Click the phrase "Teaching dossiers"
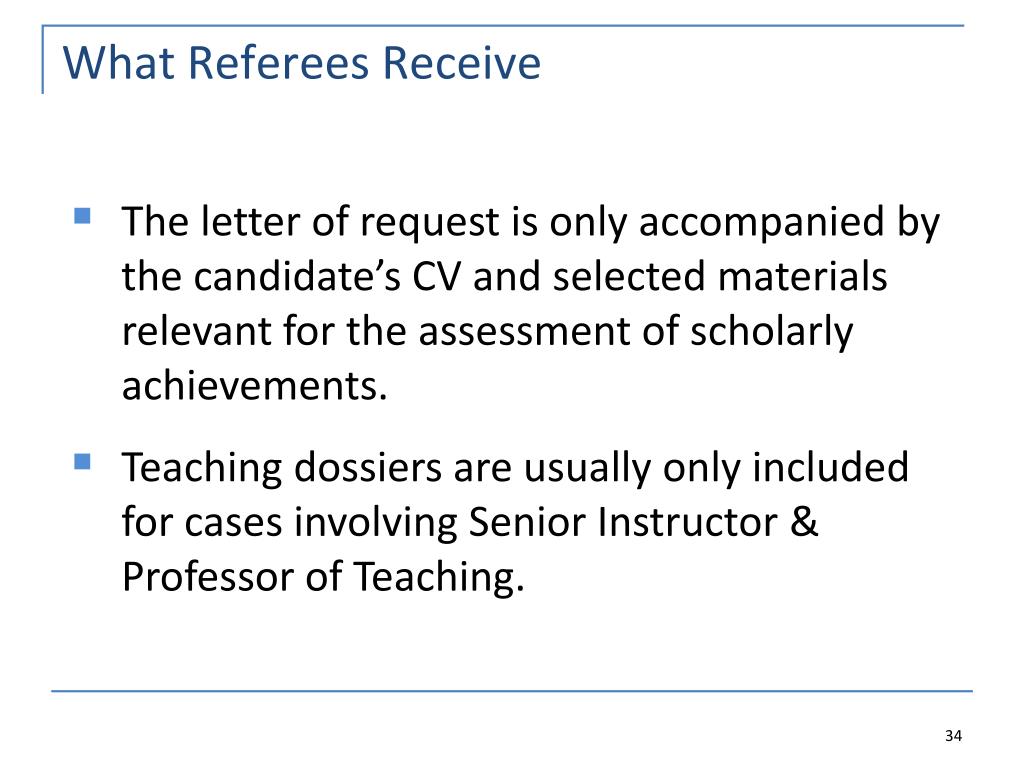Image resolution: width=1024 pixels, height=768 pixels. 282,468
